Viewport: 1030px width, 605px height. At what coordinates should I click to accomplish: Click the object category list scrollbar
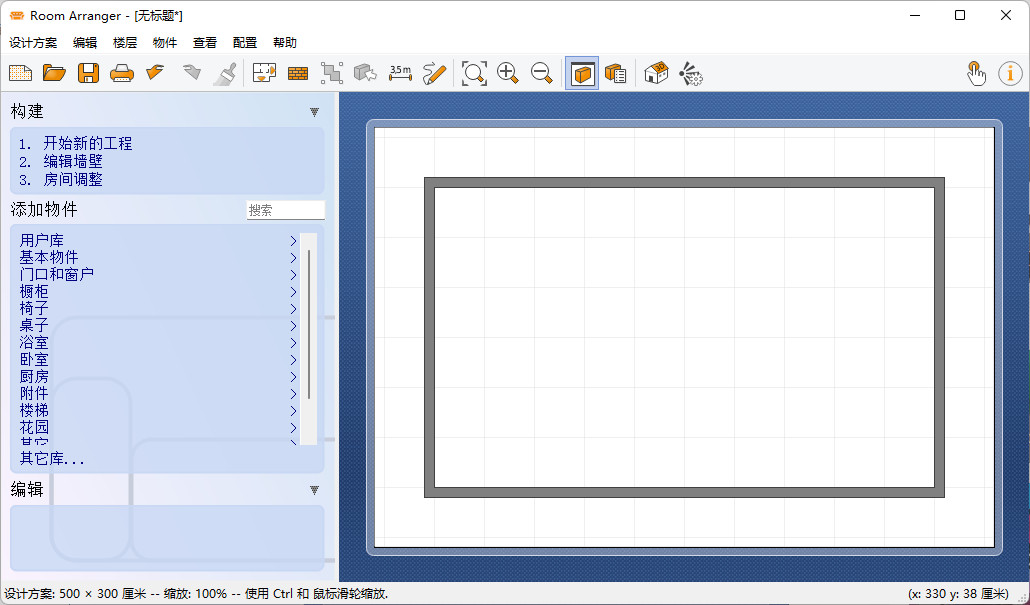(x=309, y=339)
